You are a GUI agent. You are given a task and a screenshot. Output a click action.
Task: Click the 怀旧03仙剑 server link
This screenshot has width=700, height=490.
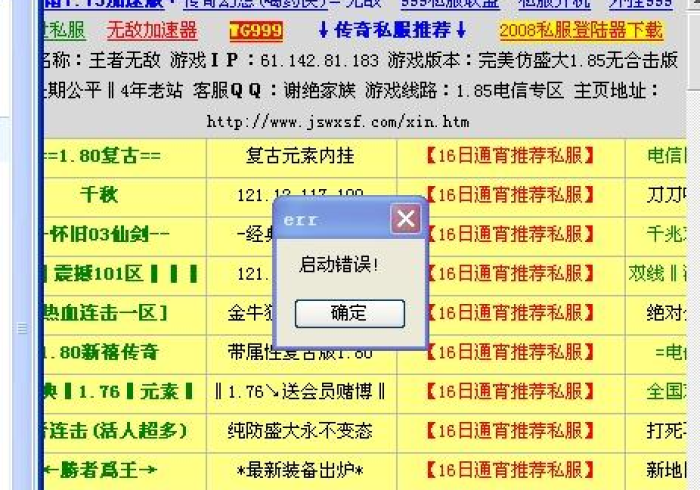tap(107, 234)
